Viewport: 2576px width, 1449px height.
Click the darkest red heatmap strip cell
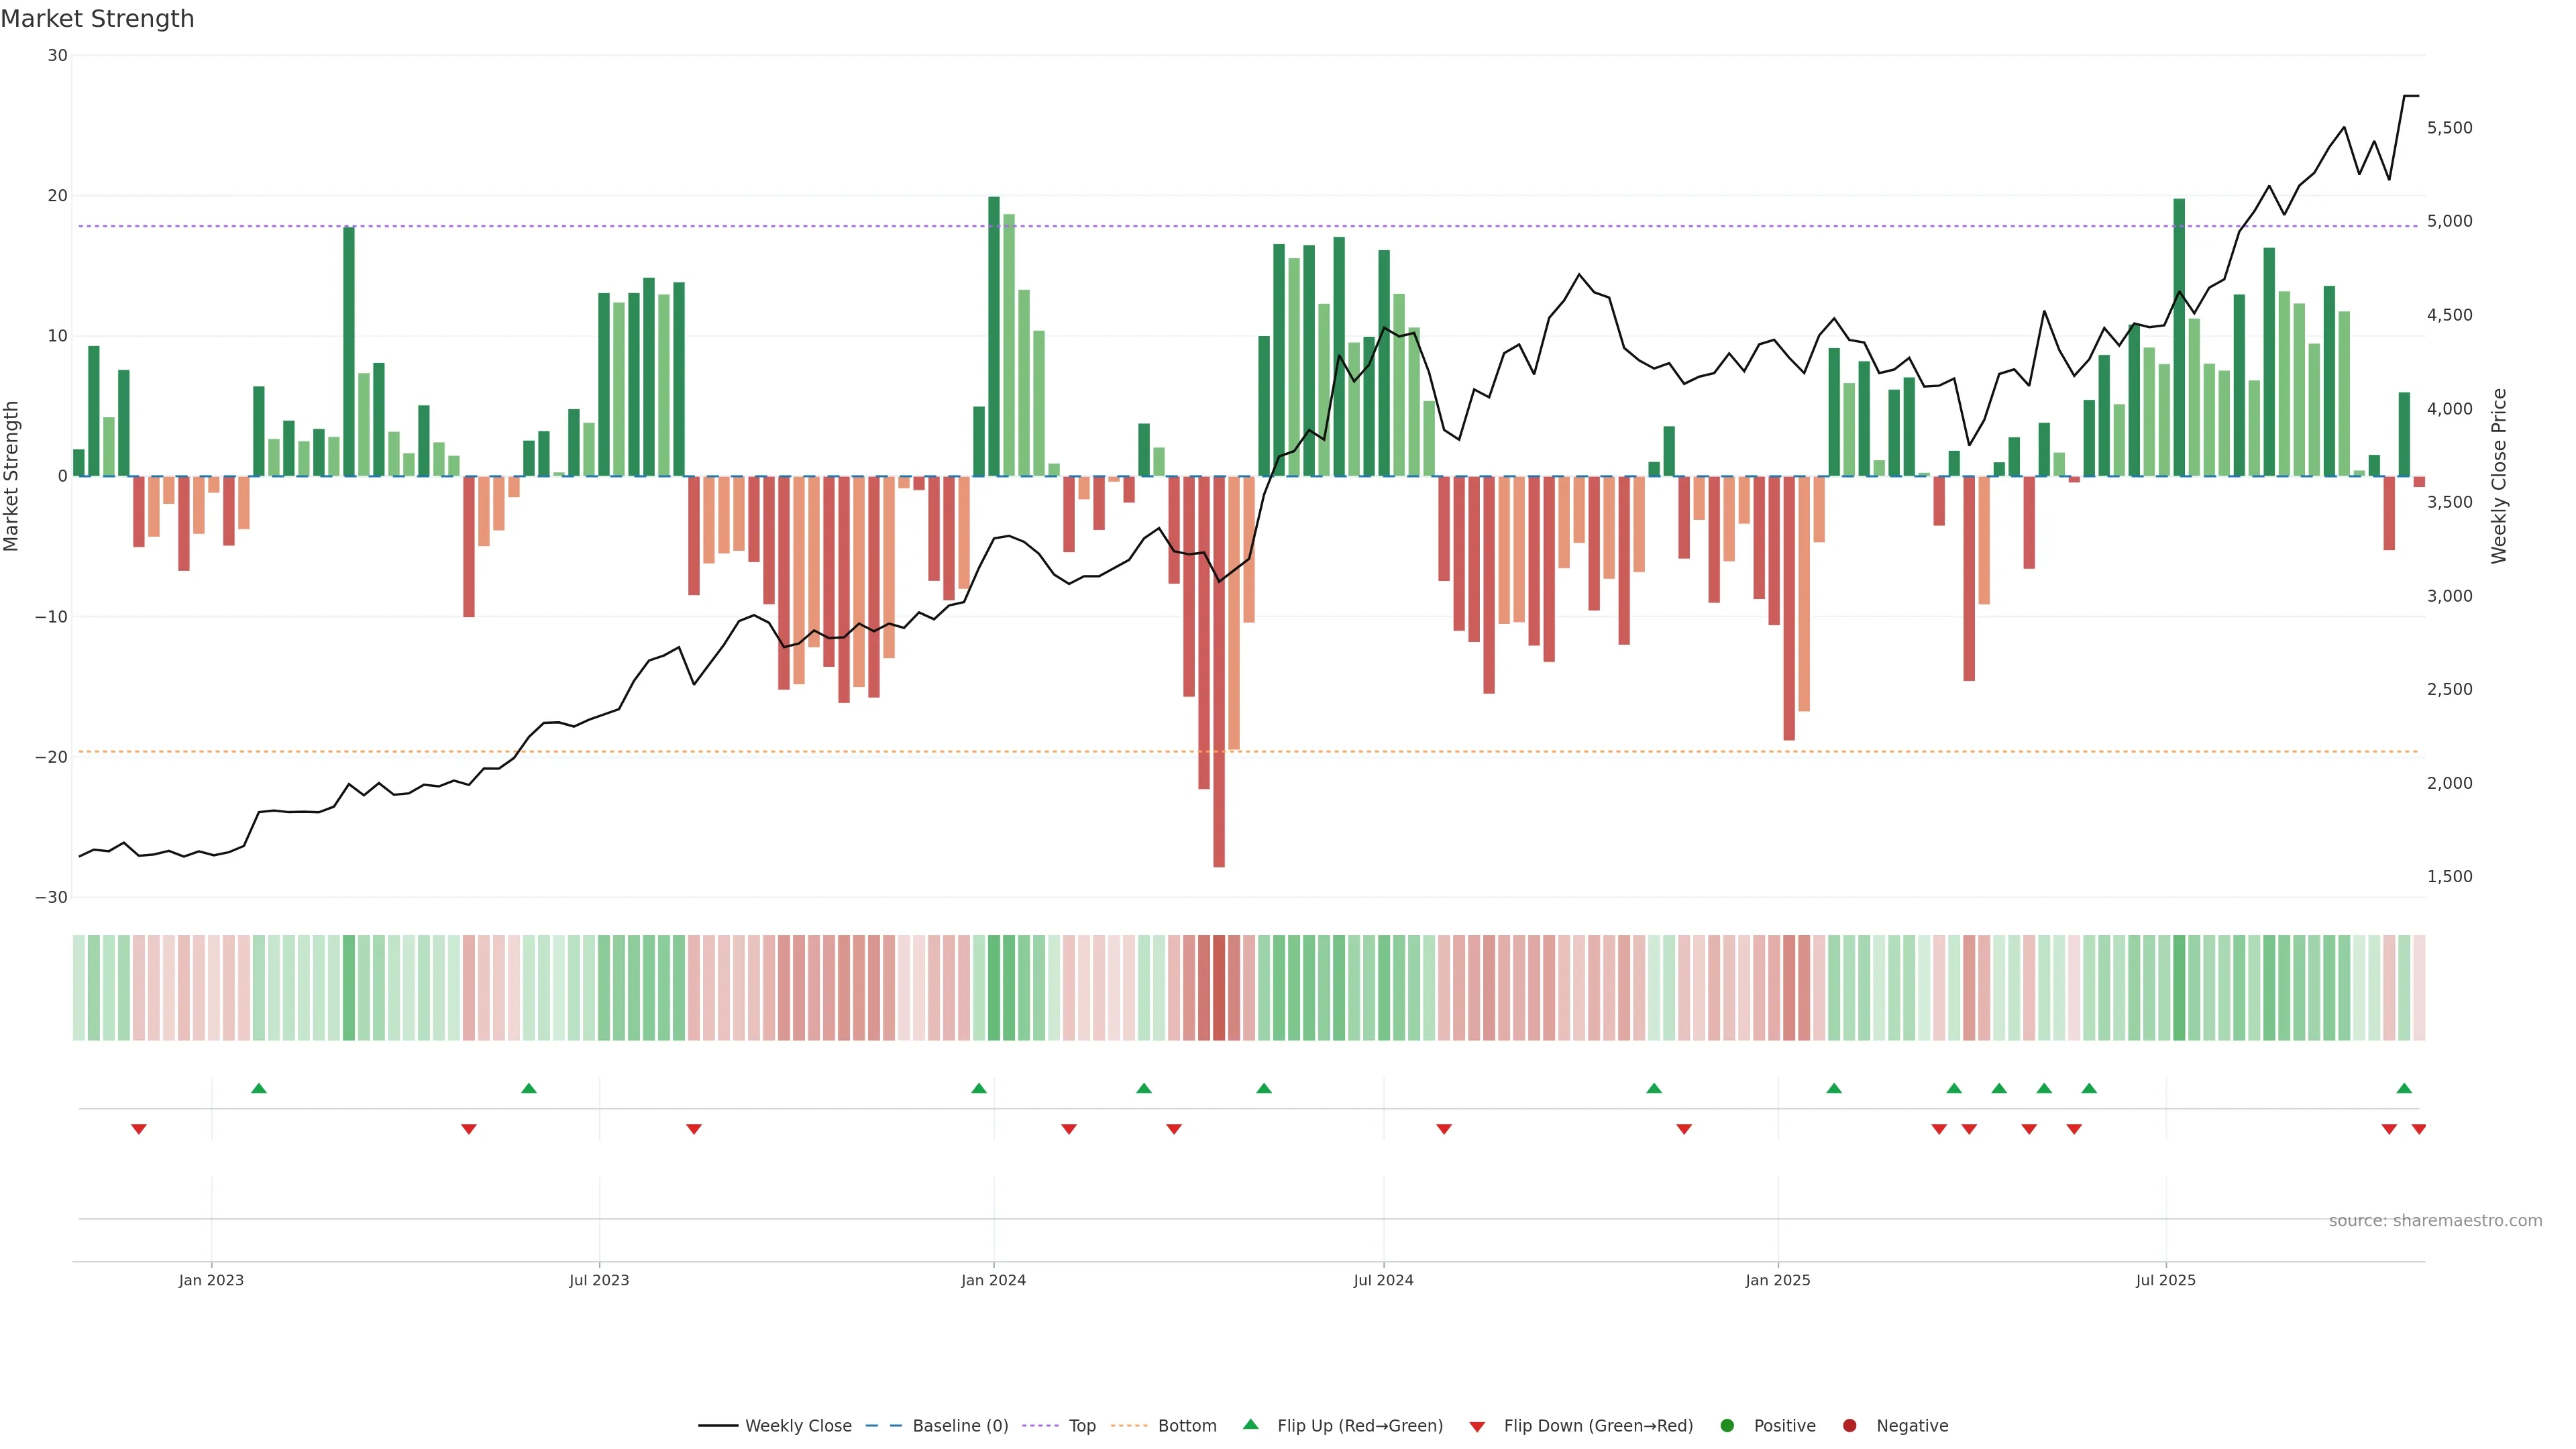[1219, 988]
